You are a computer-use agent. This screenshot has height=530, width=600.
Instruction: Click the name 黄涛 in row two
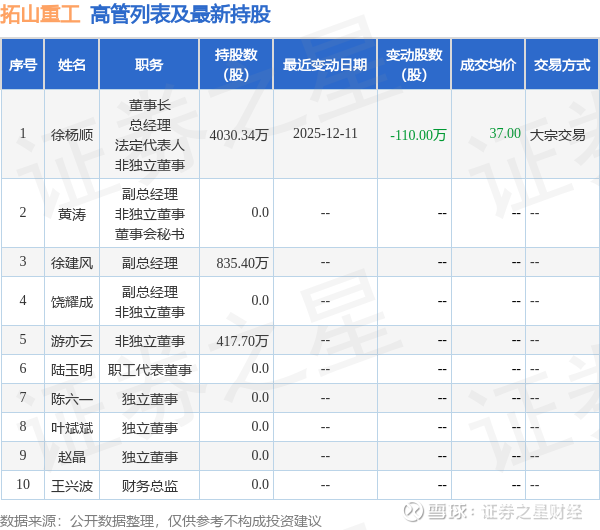tap(72, 214)
